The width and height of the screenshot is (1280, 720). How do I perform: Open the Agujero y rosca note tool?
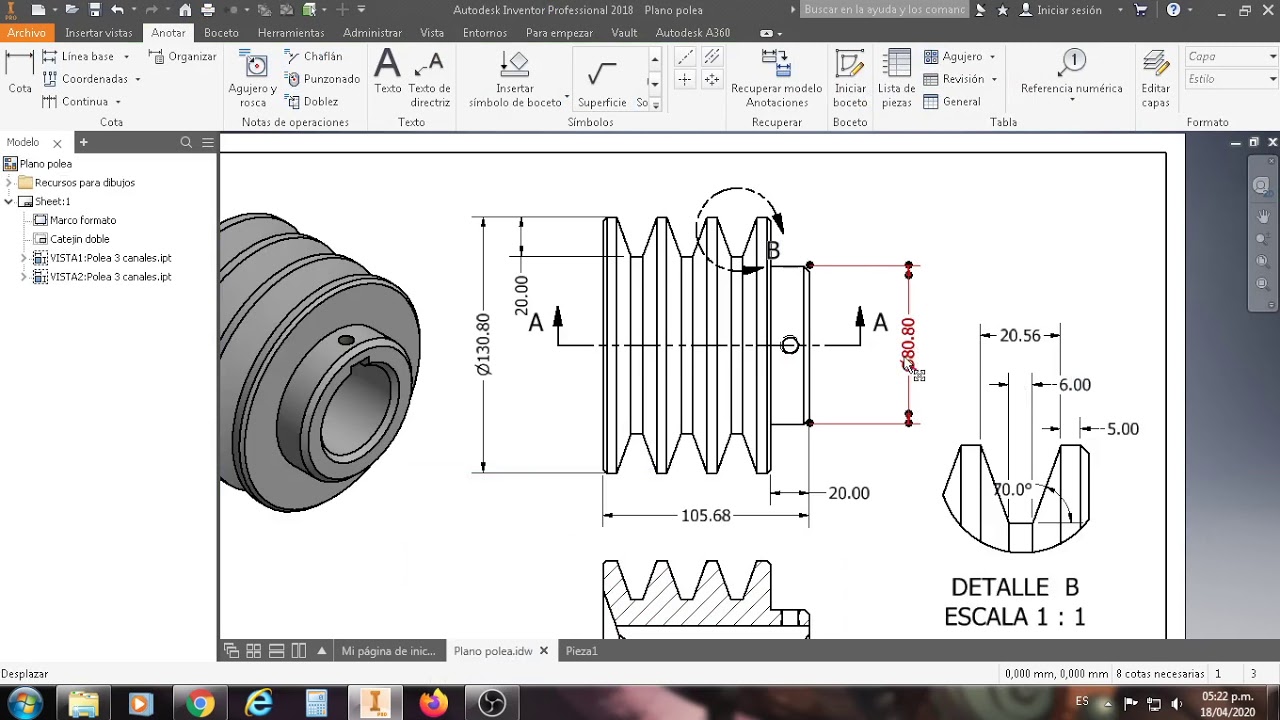pos(253,79)
